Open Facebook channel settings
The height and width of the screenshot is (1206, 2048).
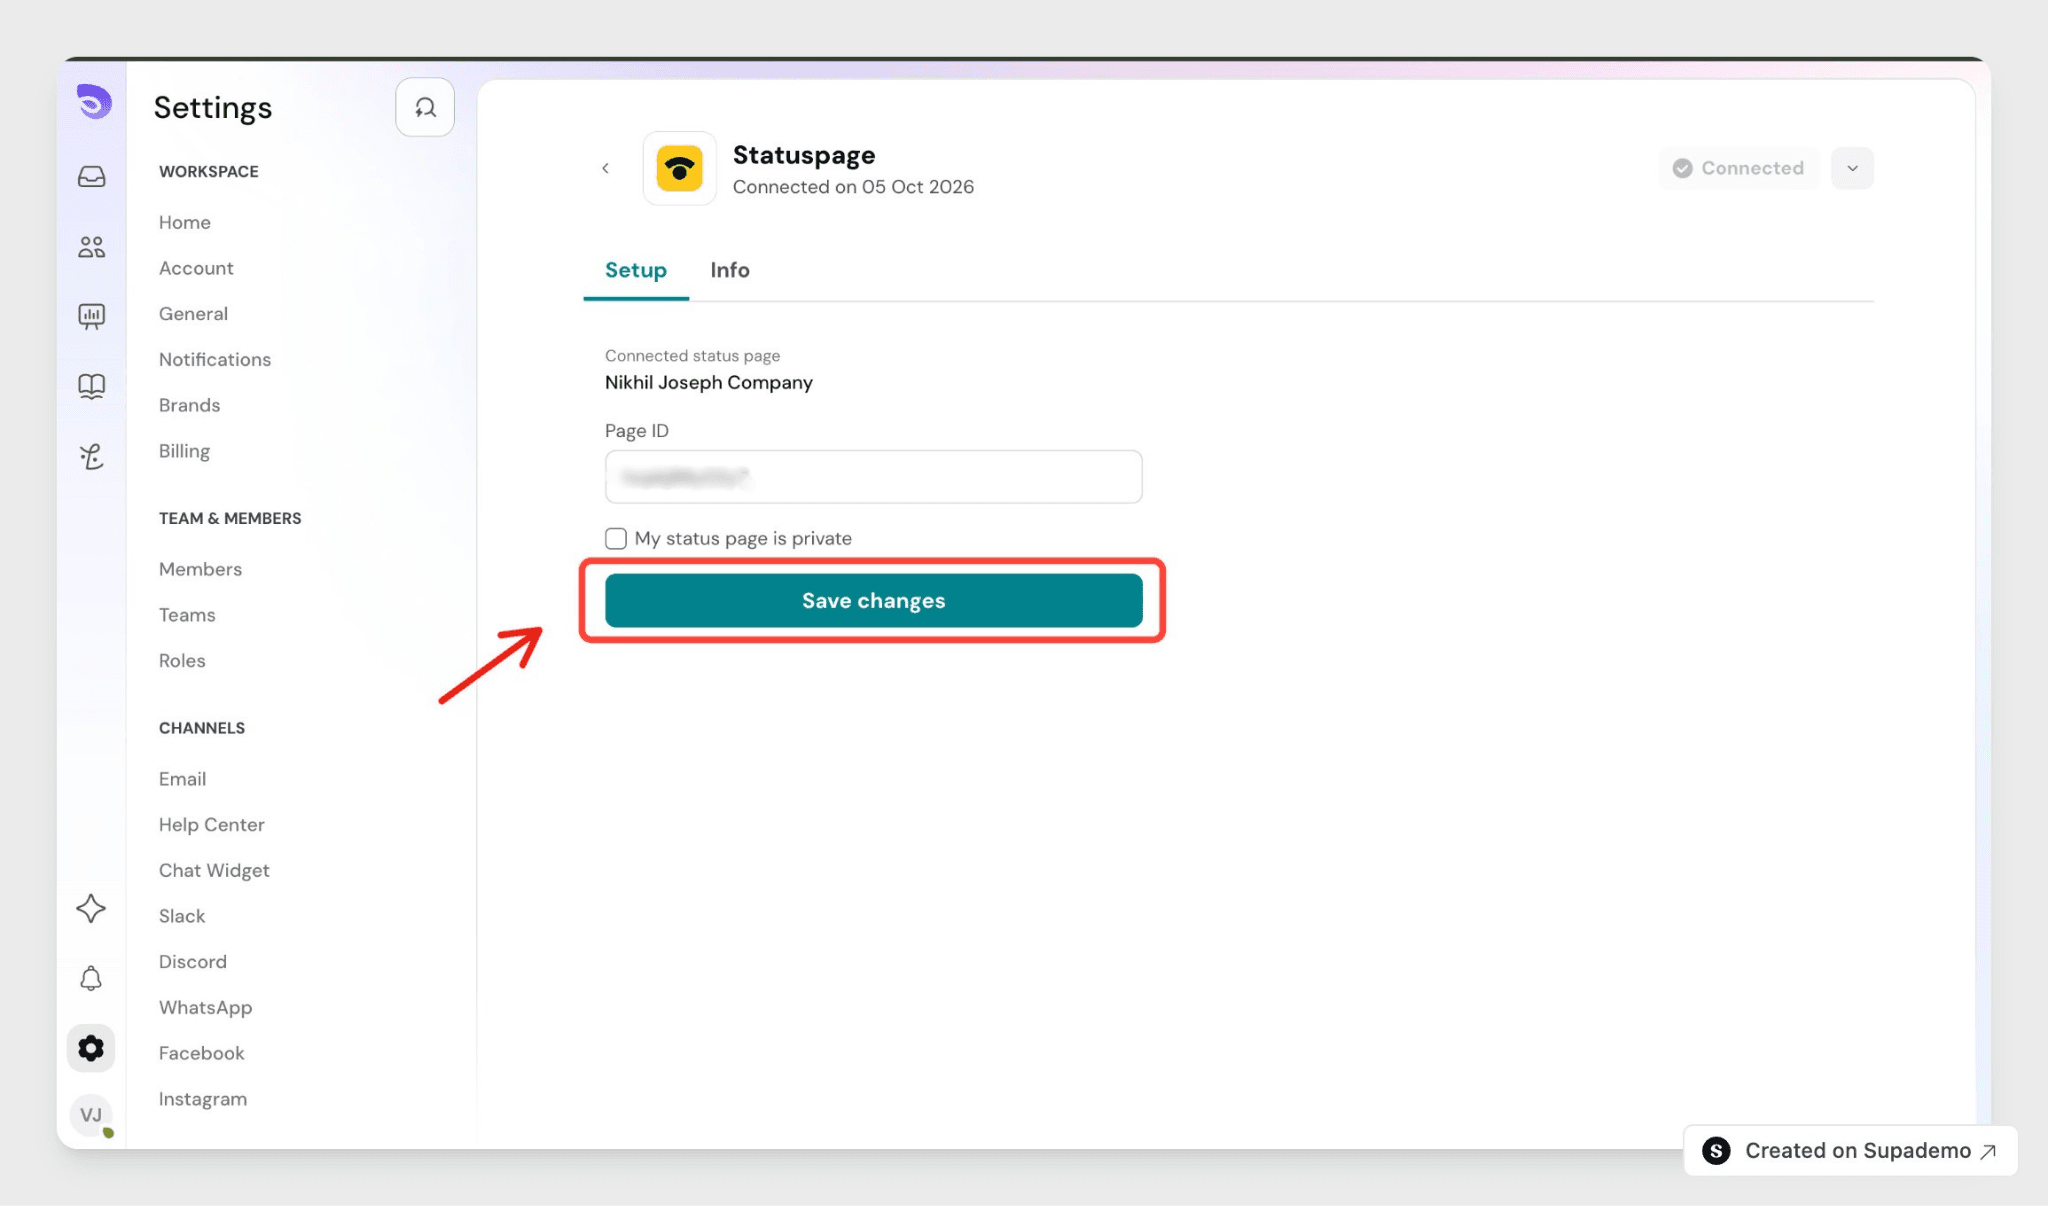[x=201, y=1053]
